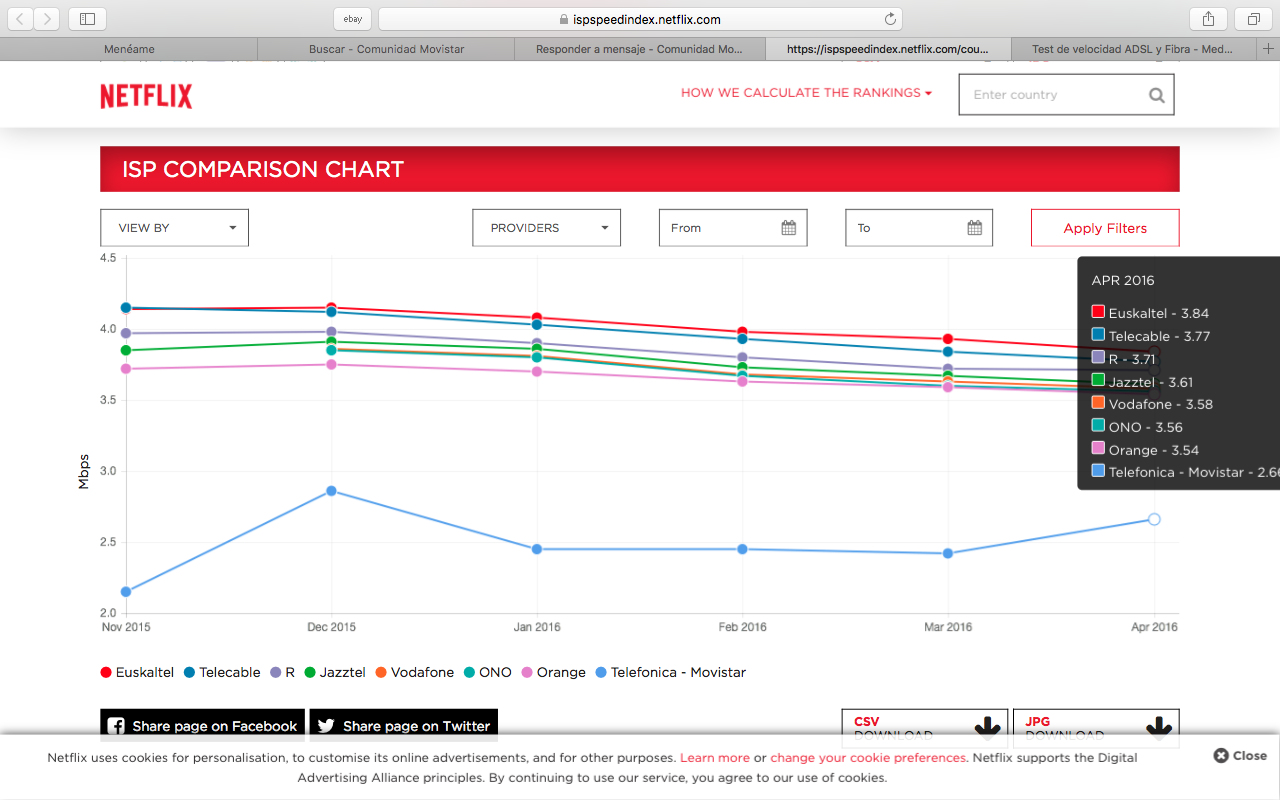The width and height of the screenshot is (1280, 800).
Task: Show all tabs overview
Action: (1253, 19)
